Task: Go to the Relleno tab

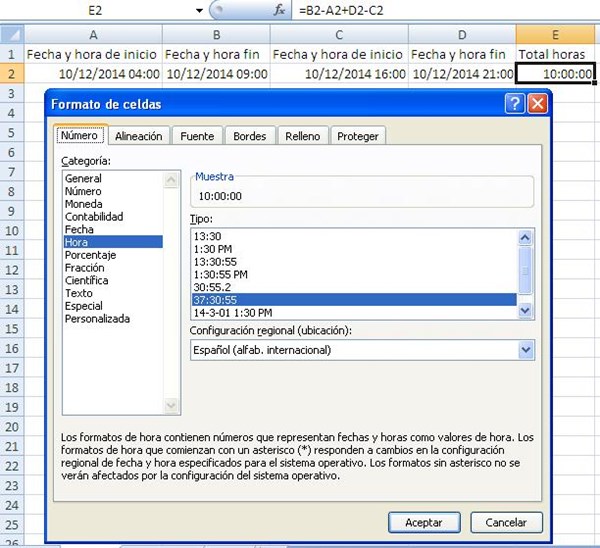Action: [x=303, y=136]
